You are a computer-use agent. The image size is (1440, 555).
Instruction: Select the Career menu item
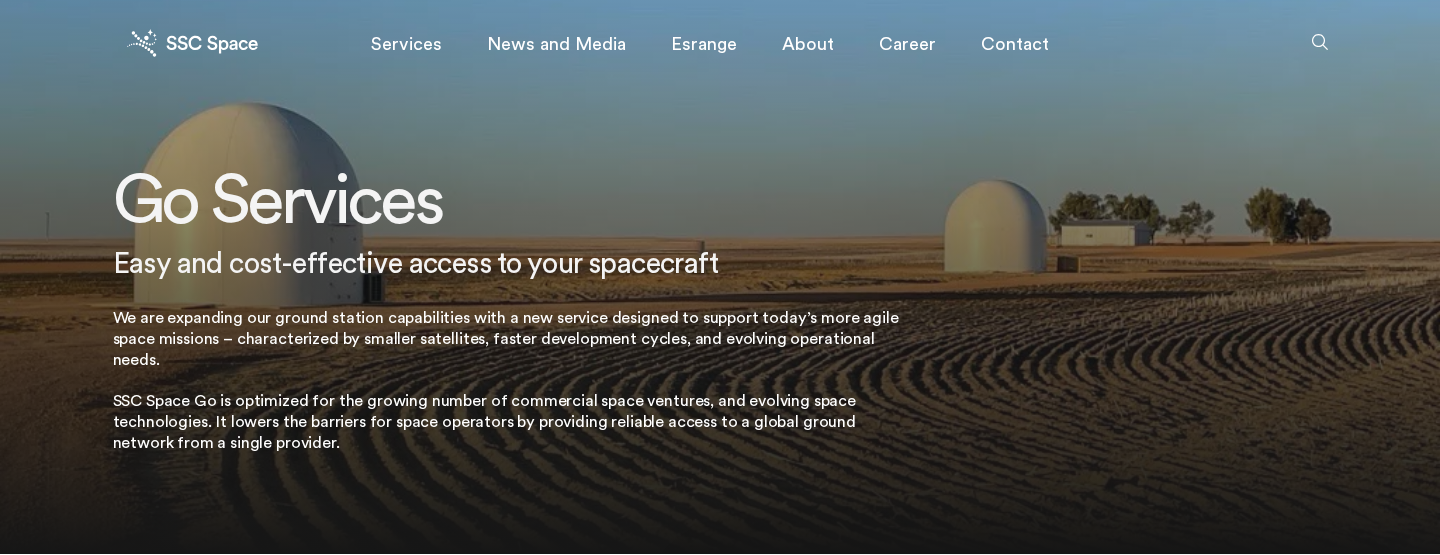click(x=907, y=44)
